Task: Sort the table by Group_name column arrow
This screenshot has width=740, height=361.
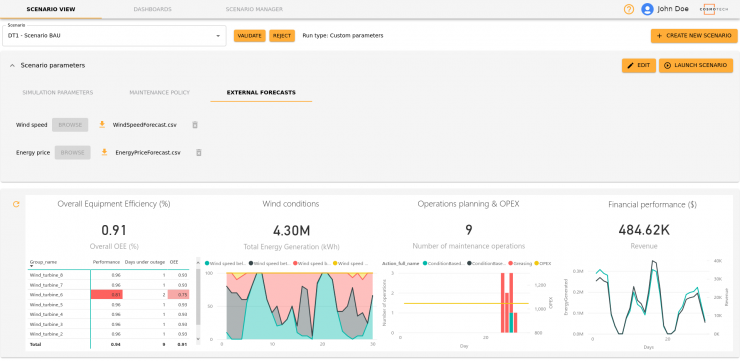Action: click(32, 266)
